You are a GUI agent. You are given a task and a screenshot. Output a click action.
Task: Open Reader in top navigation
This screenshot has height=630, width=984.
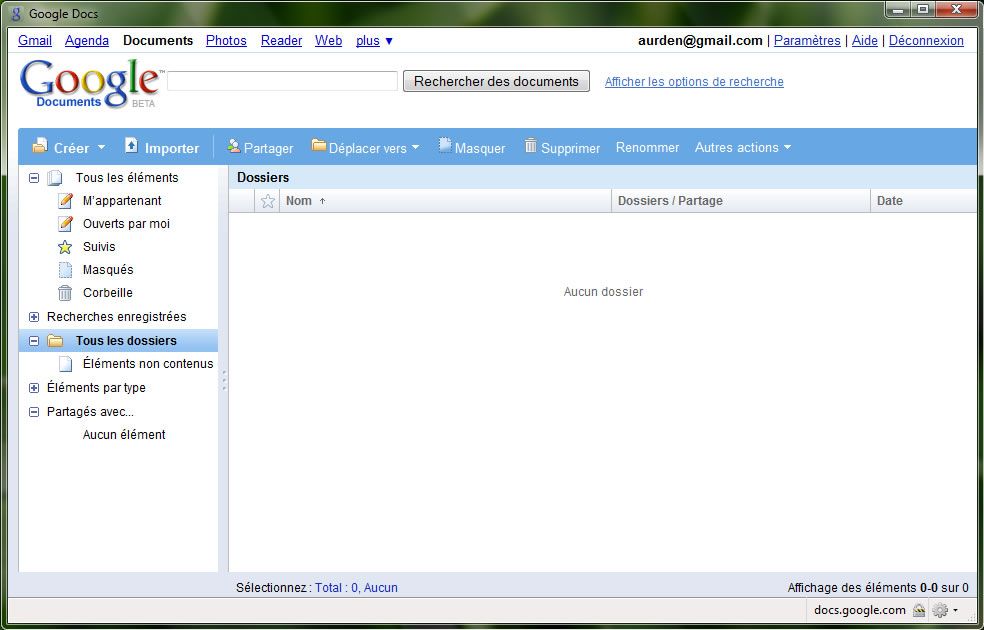pyautogui.click(x=281, y=41)
